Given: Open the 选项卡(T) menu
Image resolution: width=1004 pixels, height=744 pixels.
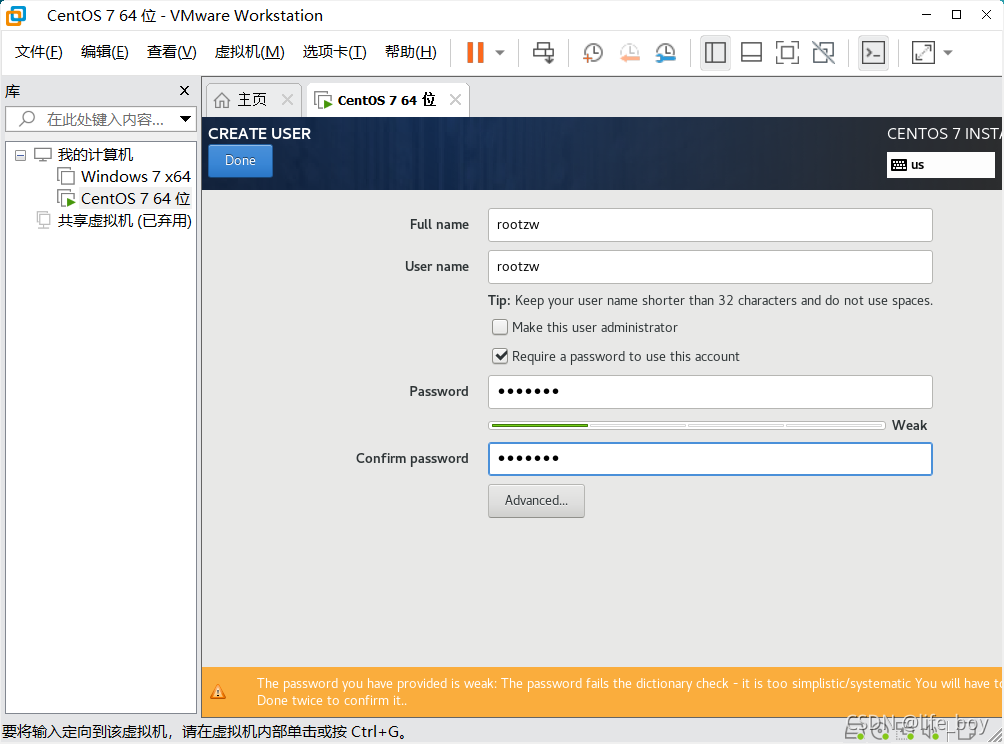Looking at the screenshot, I should (x=334, y=52).
